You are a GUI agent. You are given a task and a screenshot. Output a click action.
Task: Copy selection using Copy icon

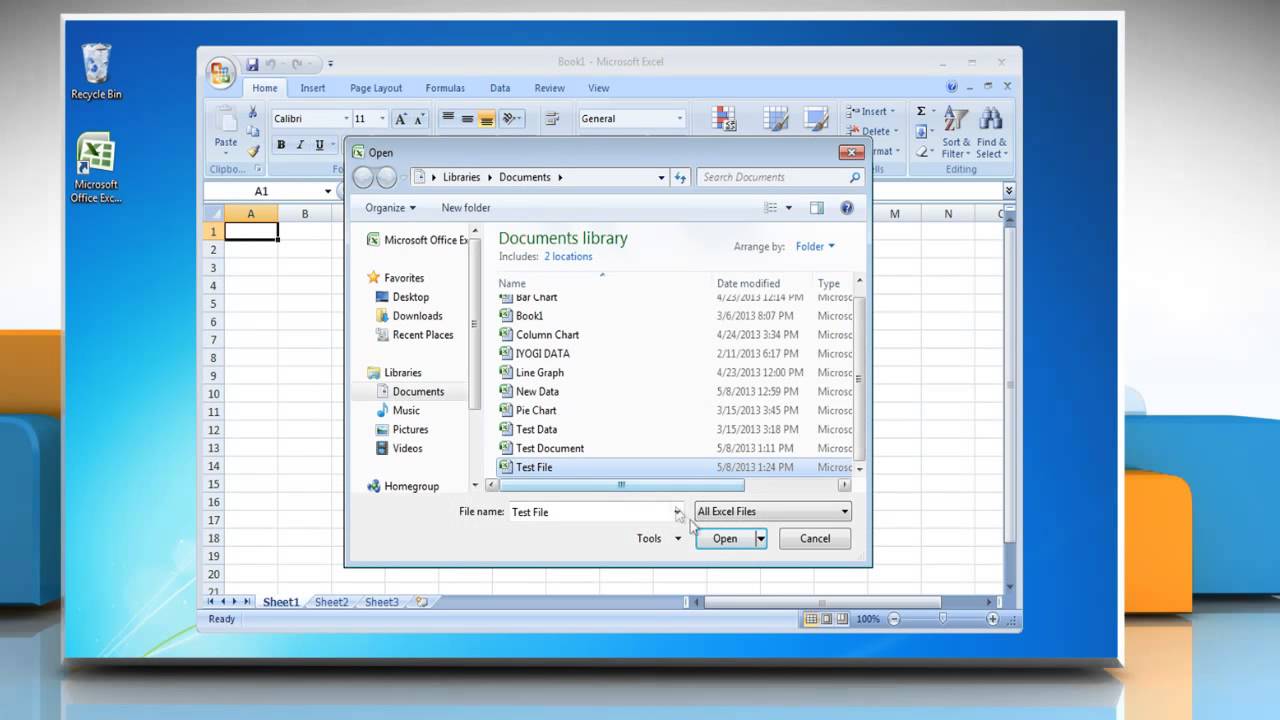(x=253, y=131)
